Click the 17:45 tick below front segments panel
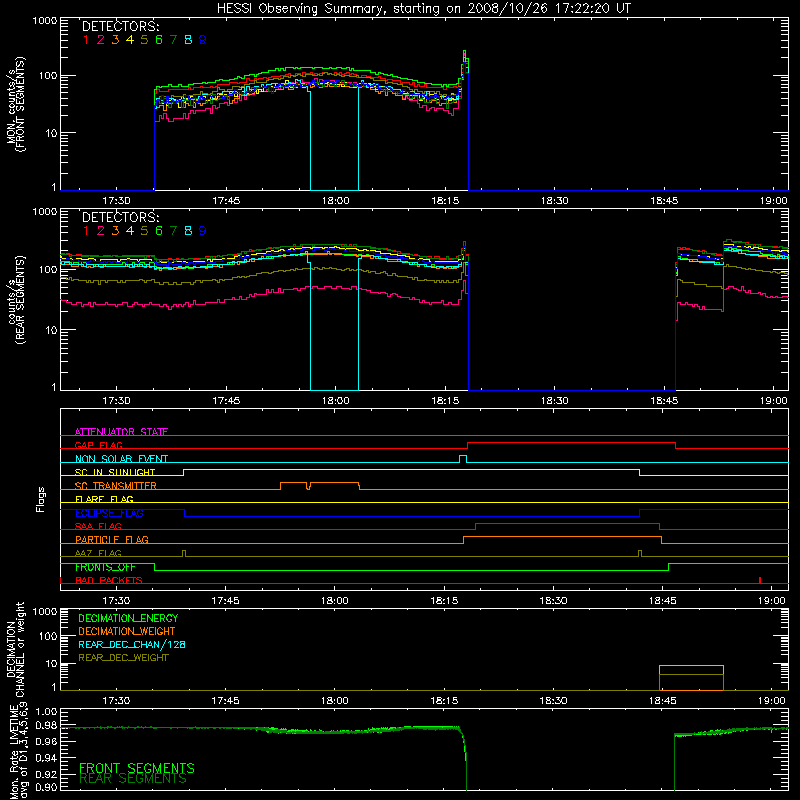 tap(226, 201)
